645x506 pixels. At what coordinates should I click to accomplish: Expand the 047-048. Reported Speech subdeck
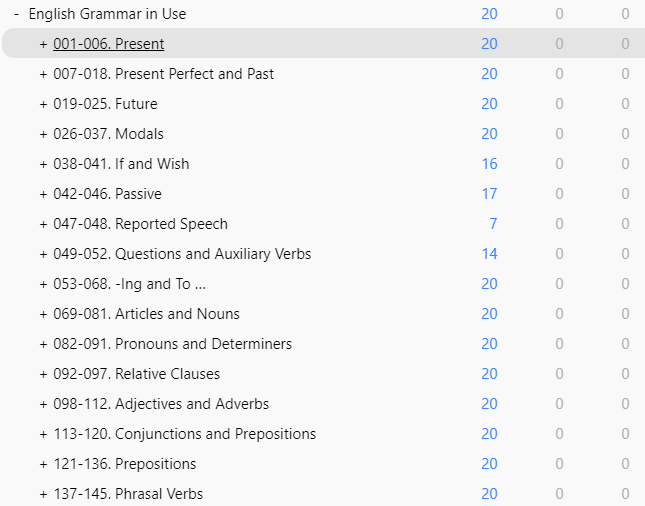43,224
